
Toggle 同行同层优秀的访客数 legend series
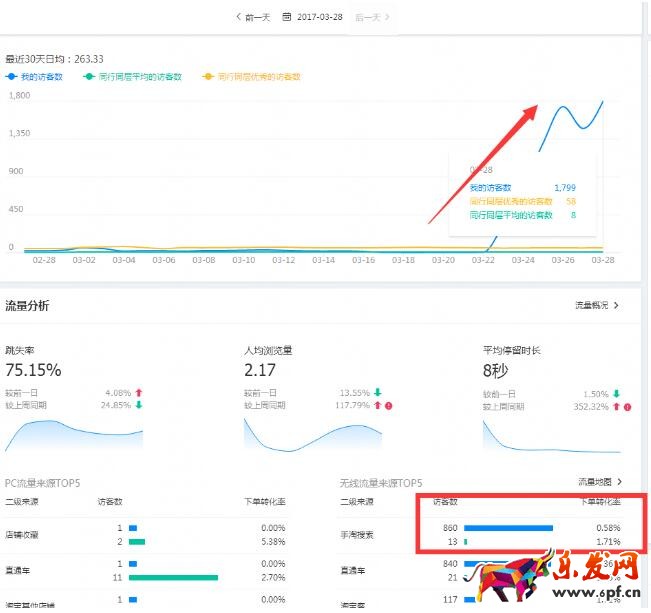253,76
